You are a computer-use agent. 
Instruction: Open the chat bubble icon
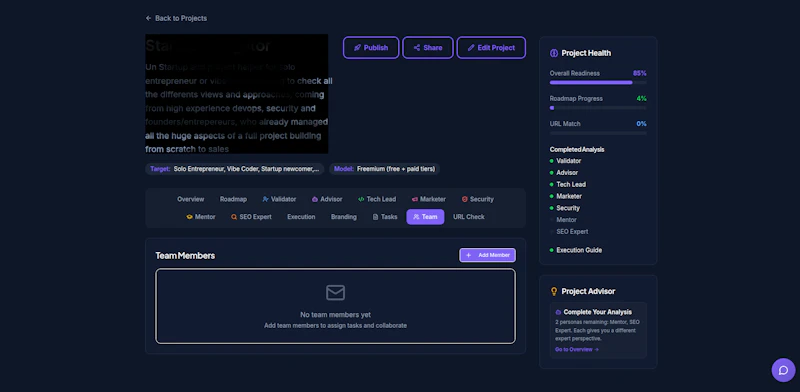pyautogui.click(x=783, y=370)
